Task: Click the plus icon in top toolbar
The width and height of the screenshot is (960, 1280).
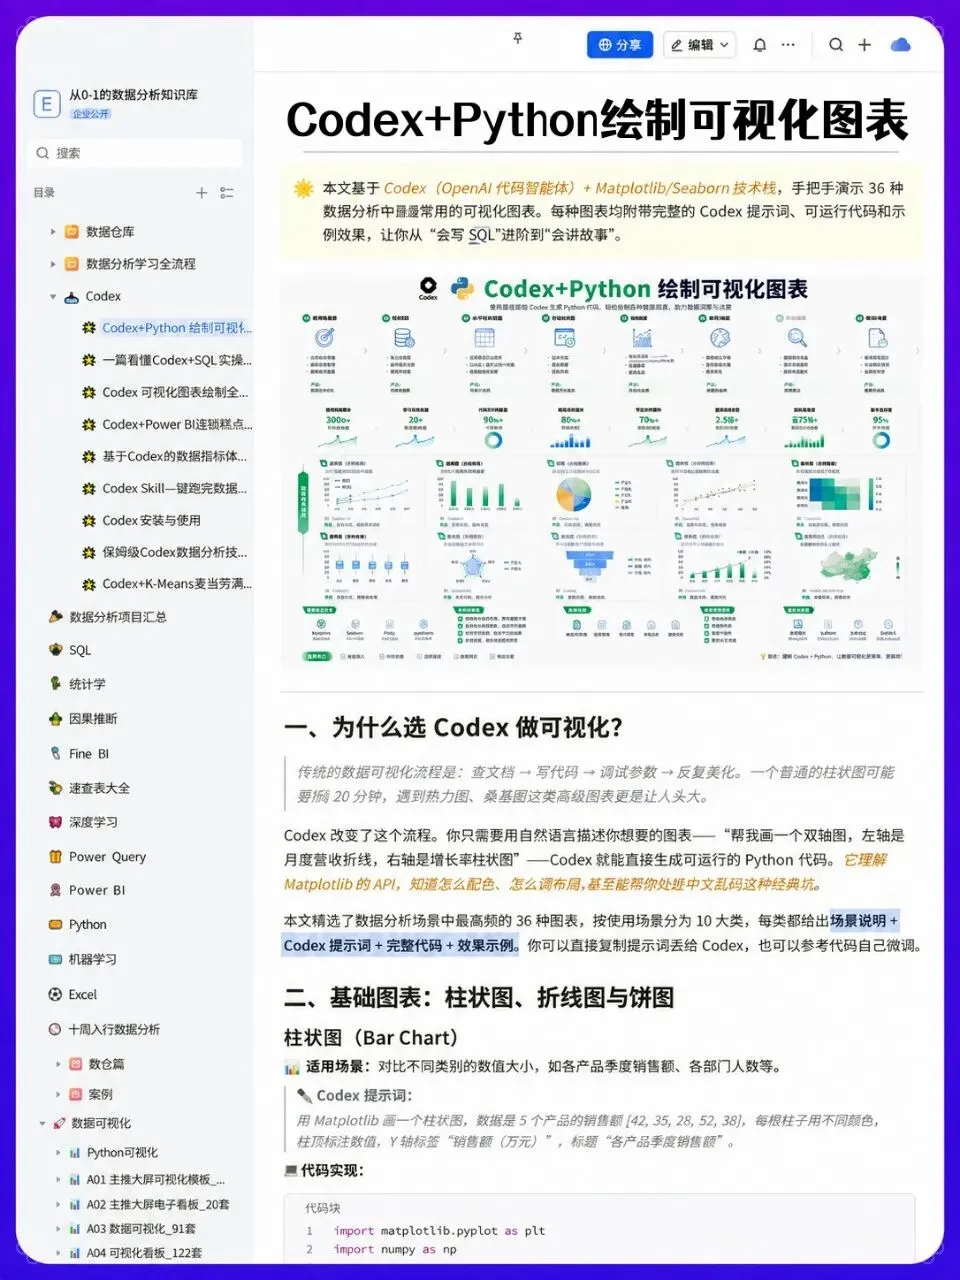Action: (865, 45)
